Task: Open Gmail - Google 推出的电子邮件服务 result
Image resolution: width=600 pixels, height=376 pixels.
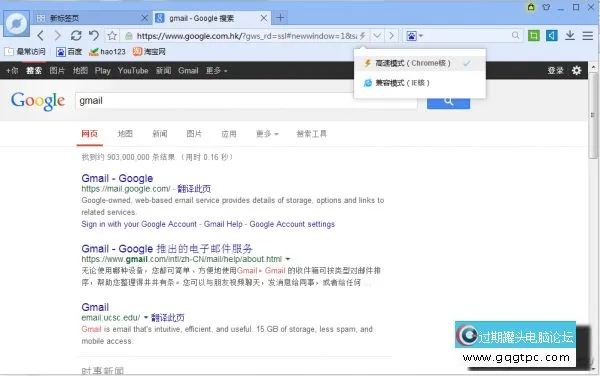Action: point(167,249)
